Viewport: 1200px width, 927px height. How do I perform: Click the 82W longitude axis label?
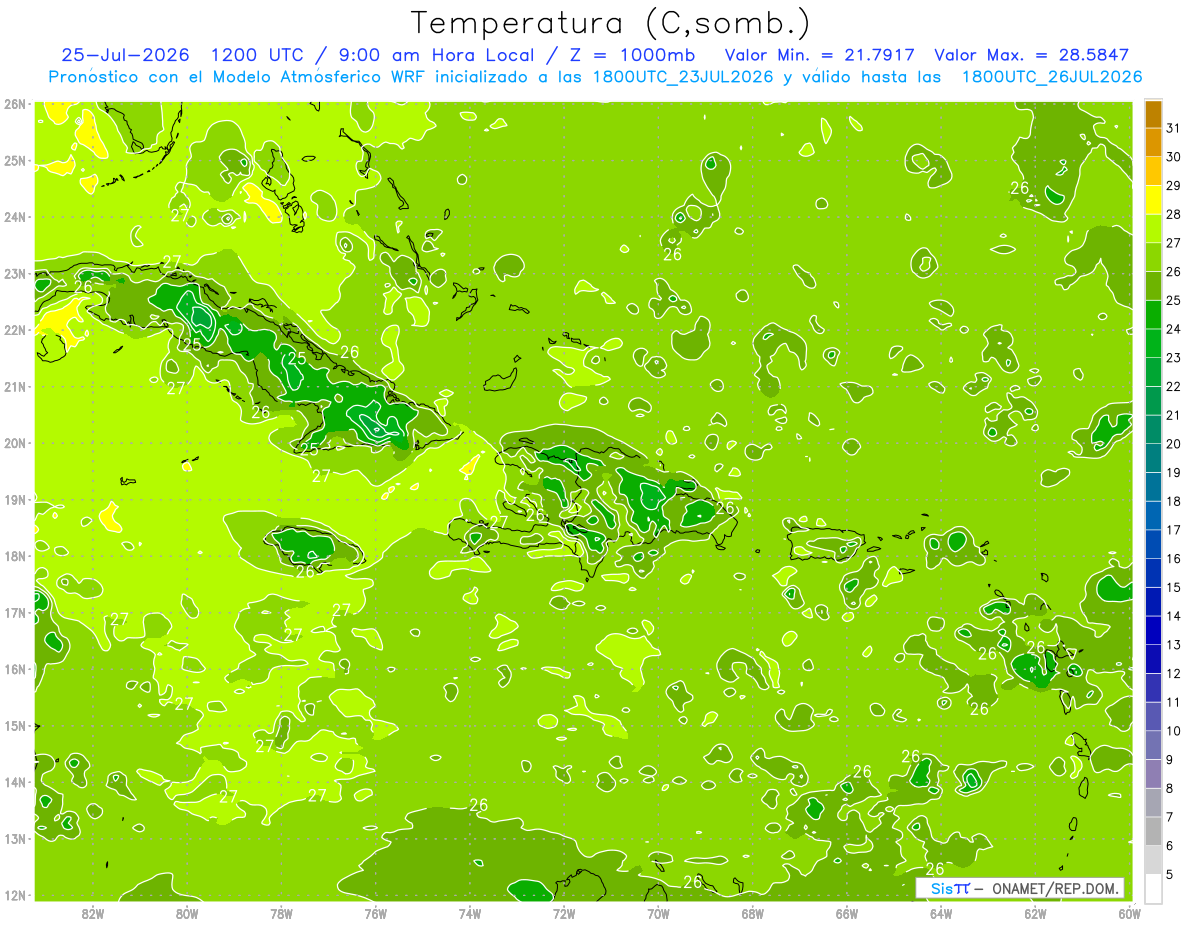(x=92, y=913)
